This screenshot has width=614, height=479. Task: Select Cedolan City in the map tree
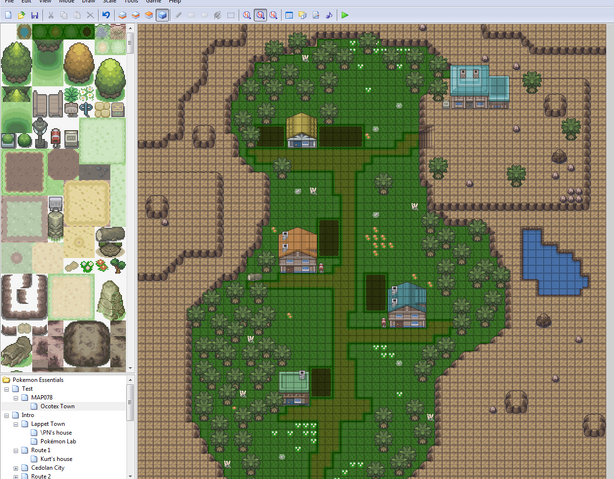click(47, 468)
